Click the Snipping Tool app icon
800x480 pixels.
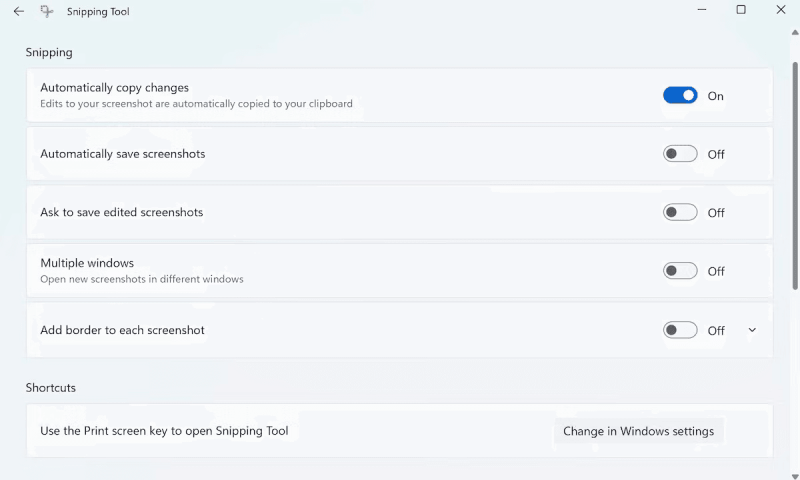[x=47, y=11]
